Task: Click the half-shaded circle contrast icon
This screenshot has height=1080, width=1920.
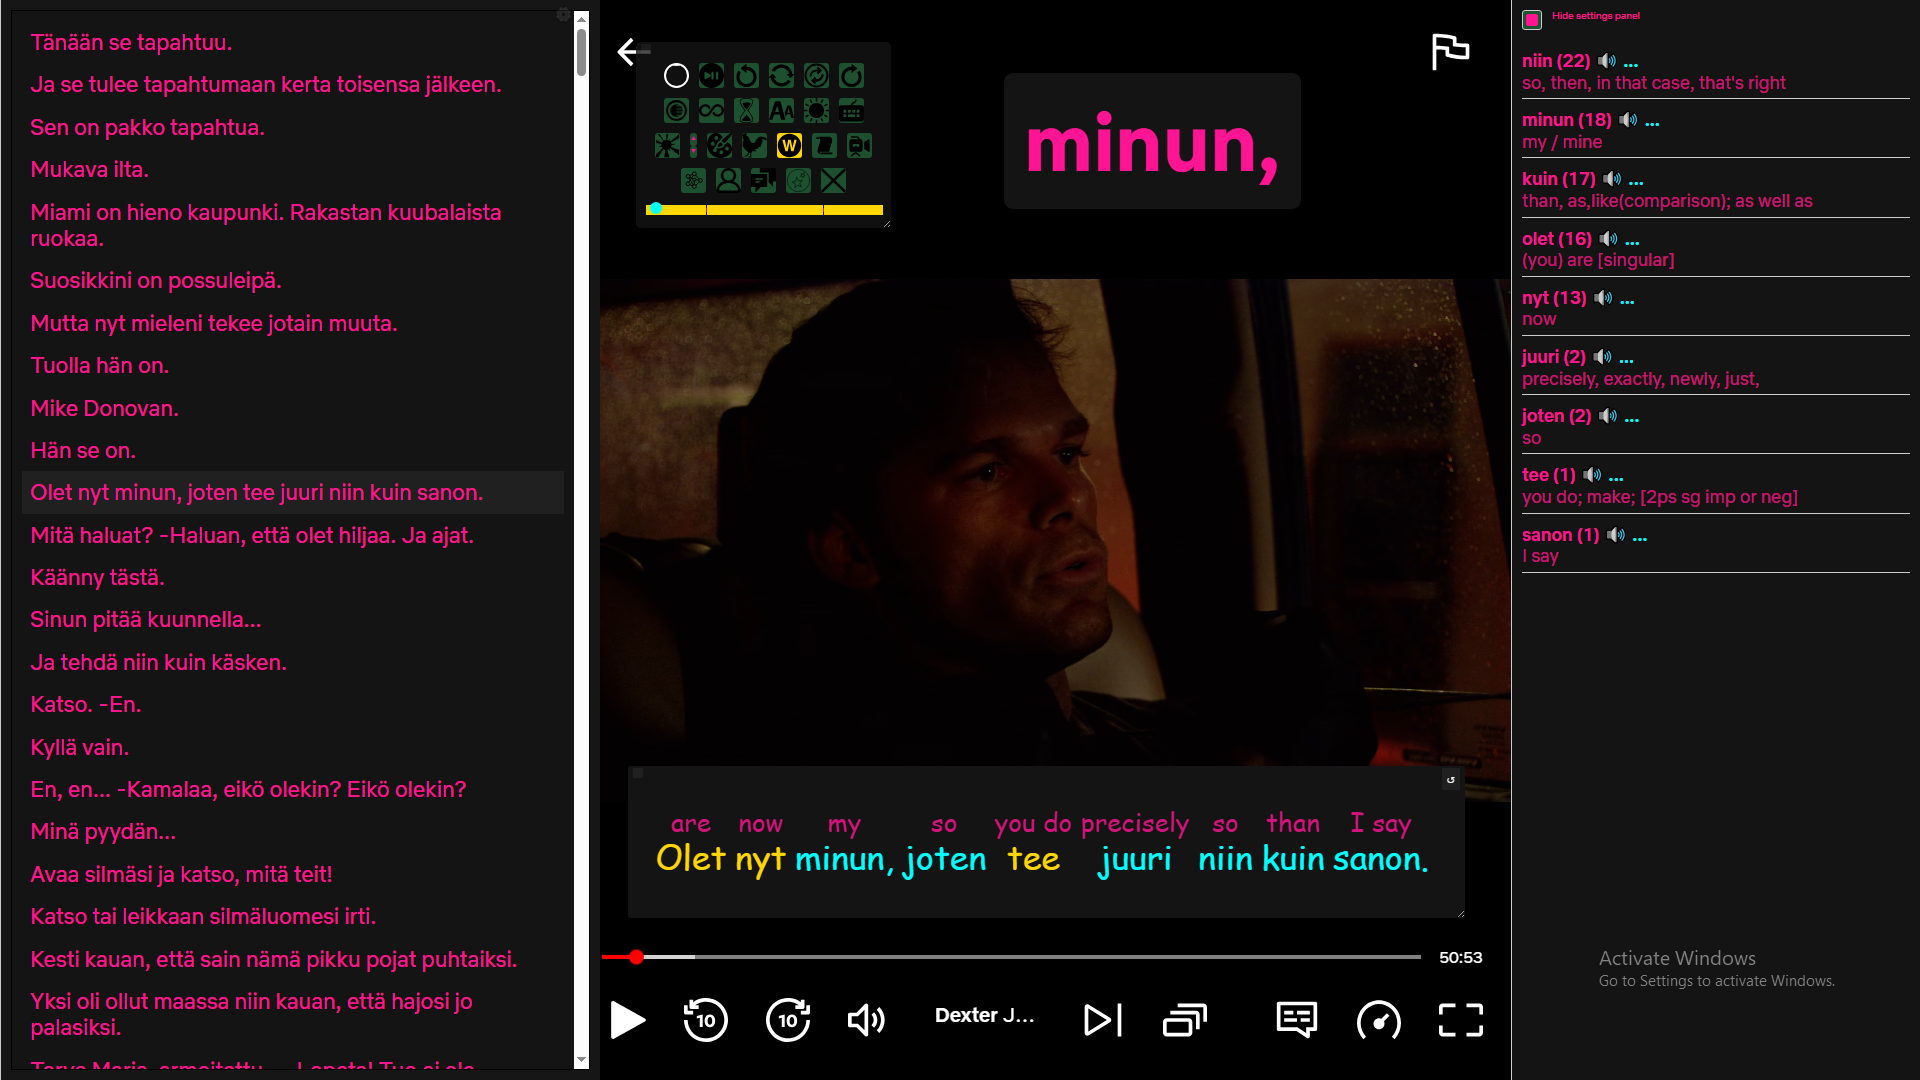Action: coord(676,111)
